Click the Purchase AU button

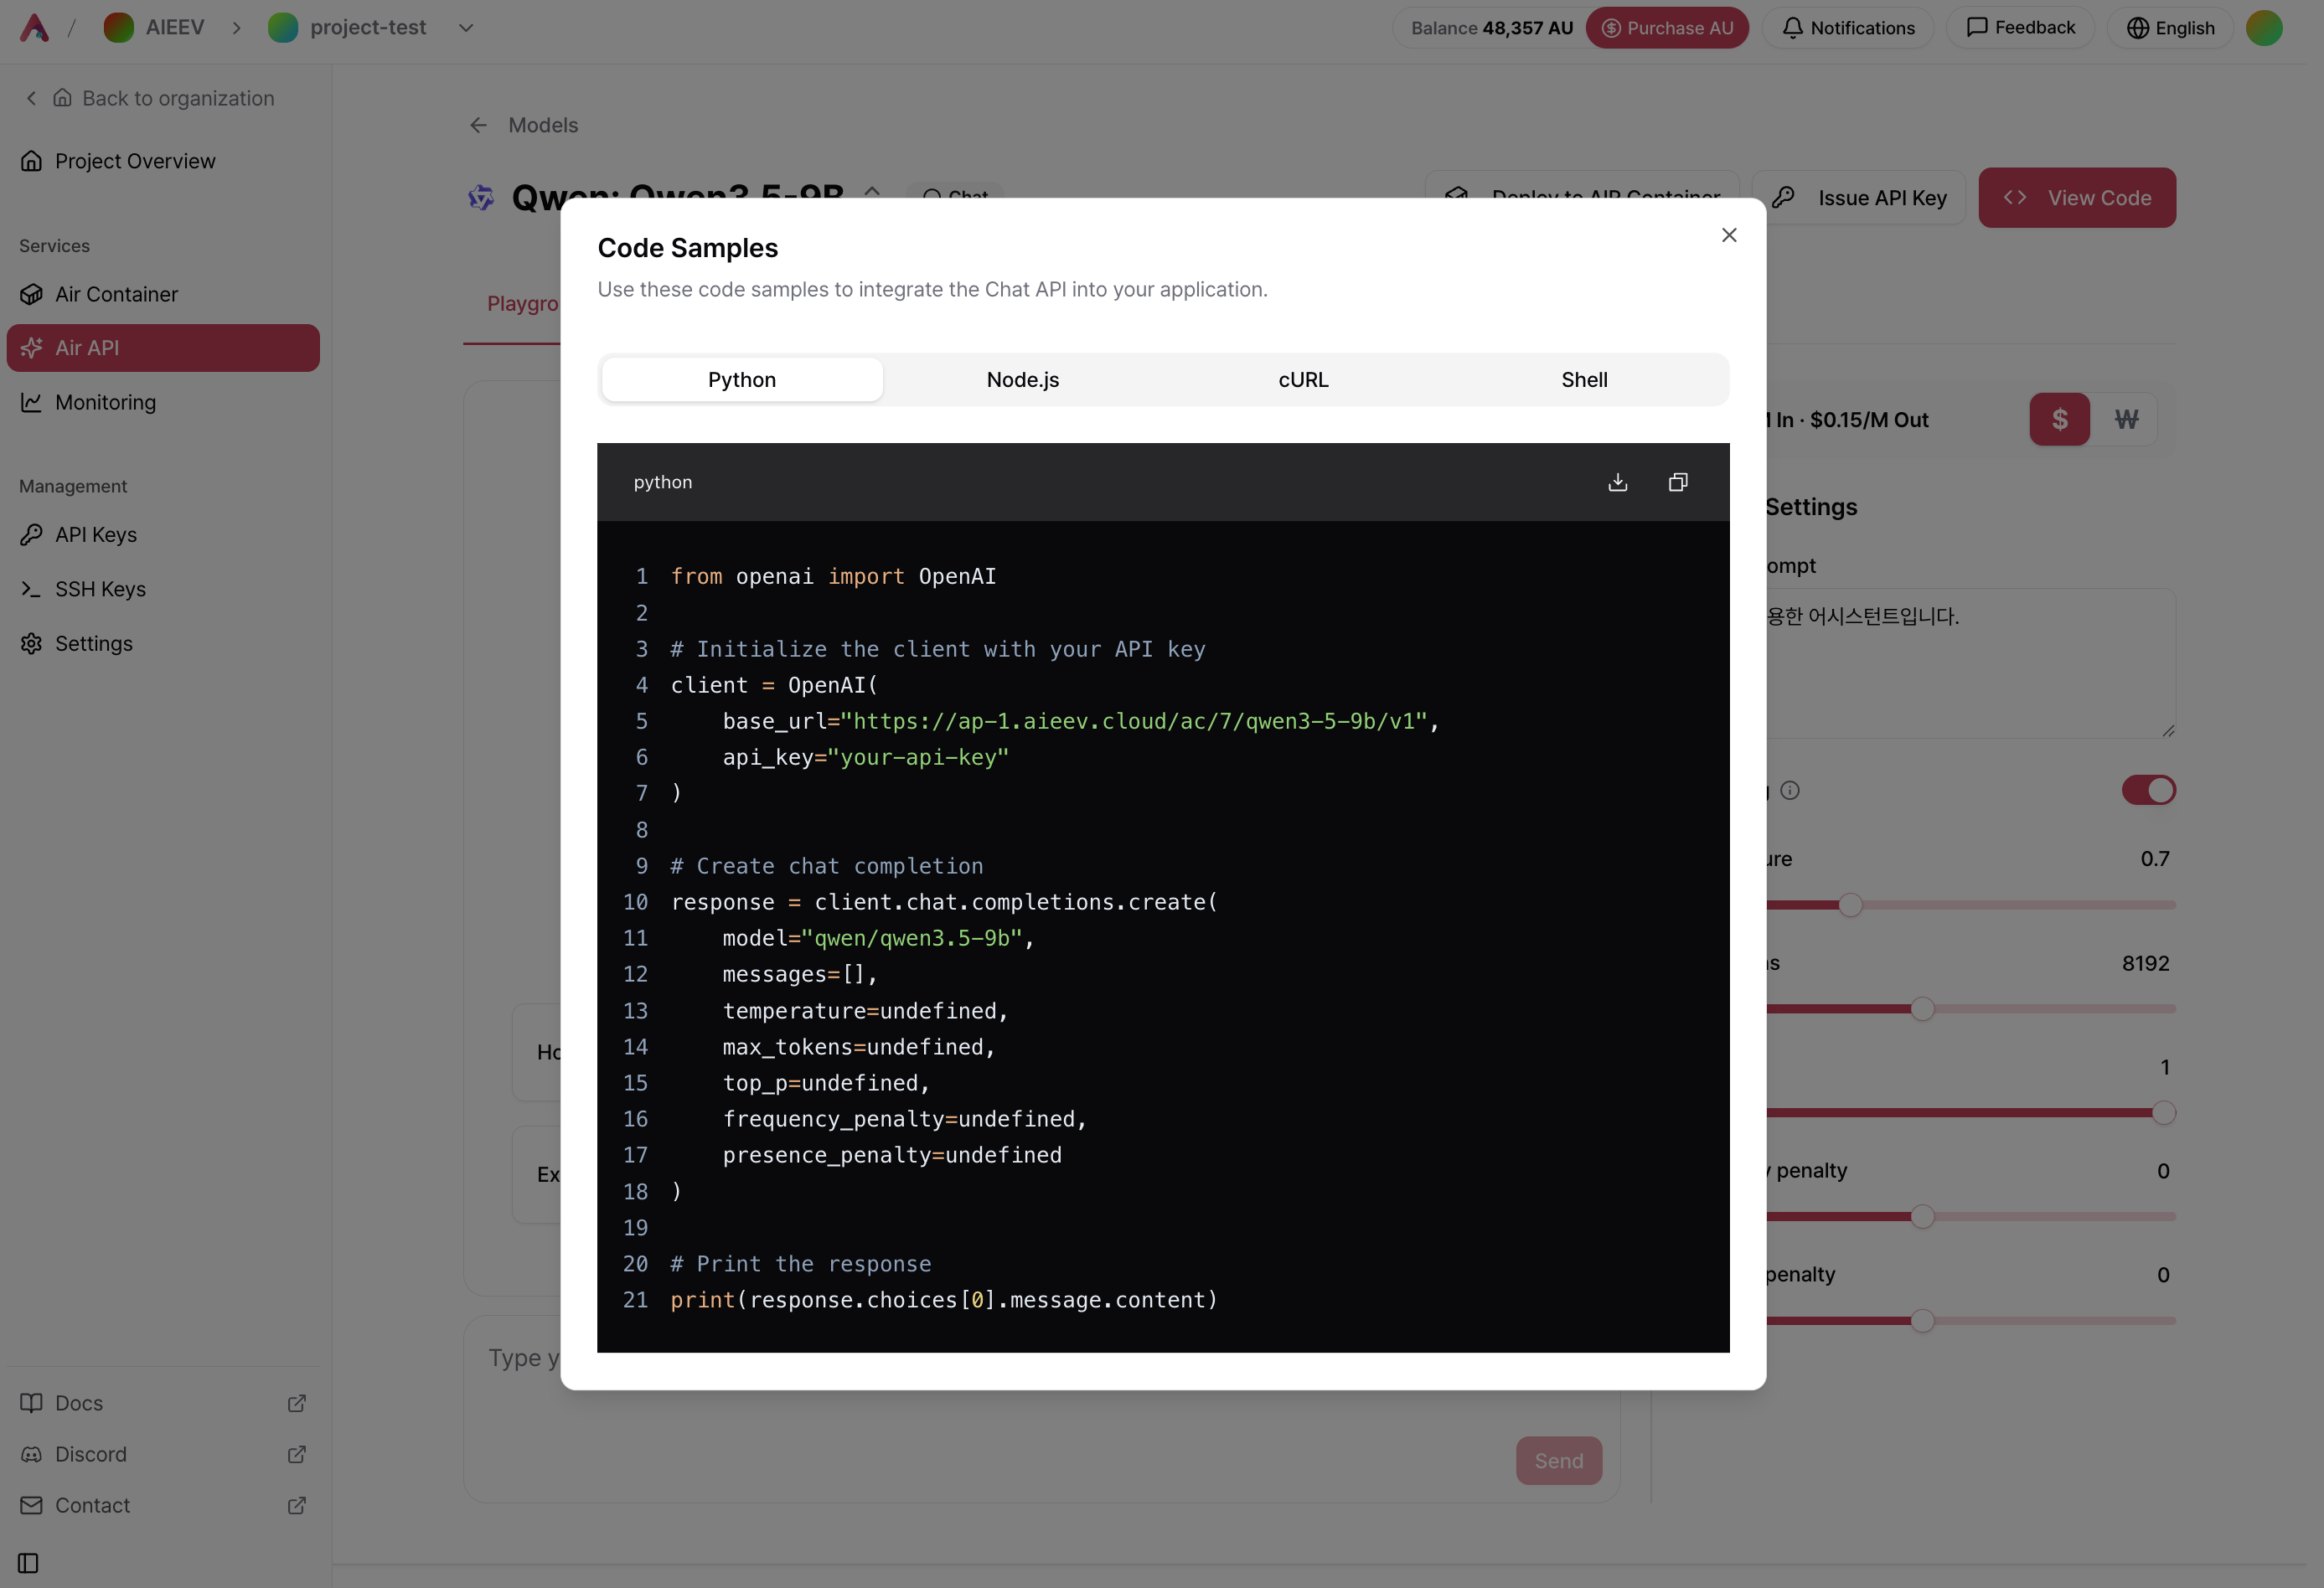pyautogui.click(x=1667, y=28)
